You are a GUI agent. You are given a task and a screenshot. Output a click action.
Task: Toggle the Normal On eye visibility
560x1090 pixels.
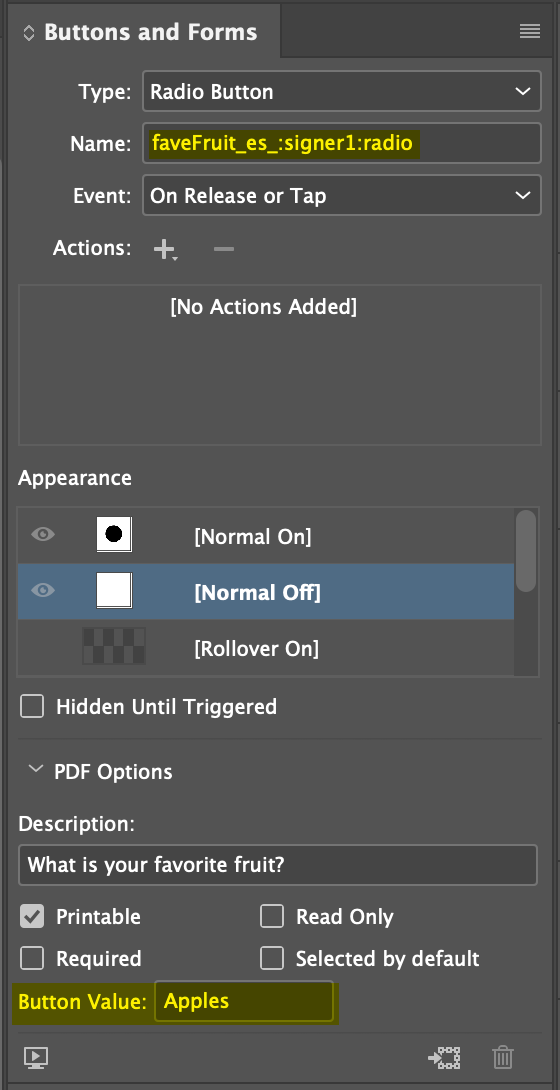click(x=43, y=535)
